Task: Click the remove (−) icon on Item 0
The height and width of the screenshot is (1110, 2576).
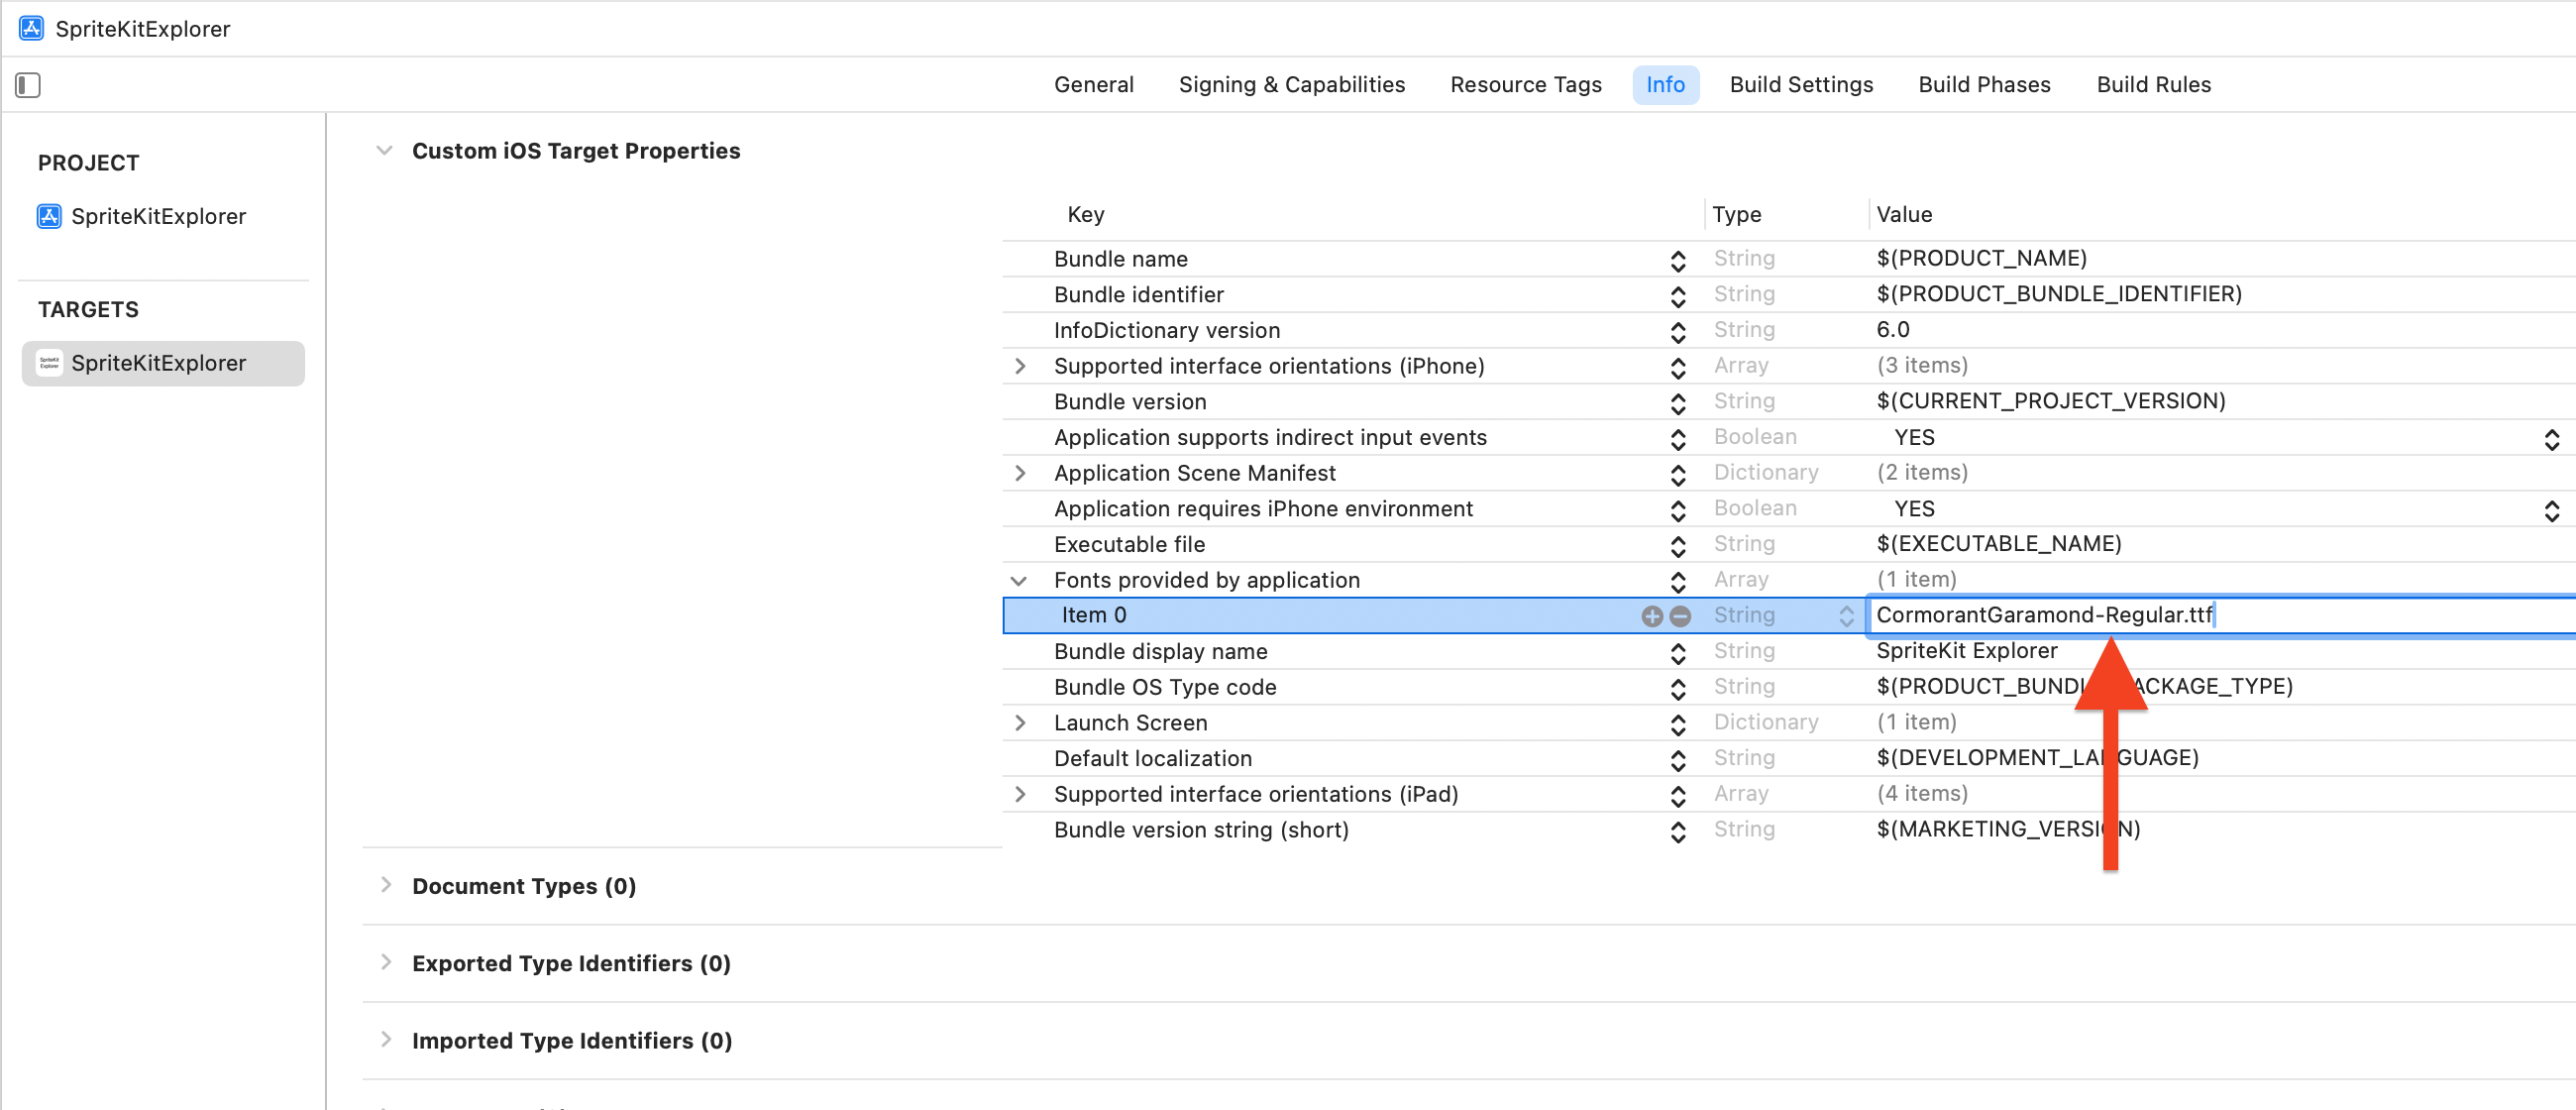Action: click(x=1680, y=616)
